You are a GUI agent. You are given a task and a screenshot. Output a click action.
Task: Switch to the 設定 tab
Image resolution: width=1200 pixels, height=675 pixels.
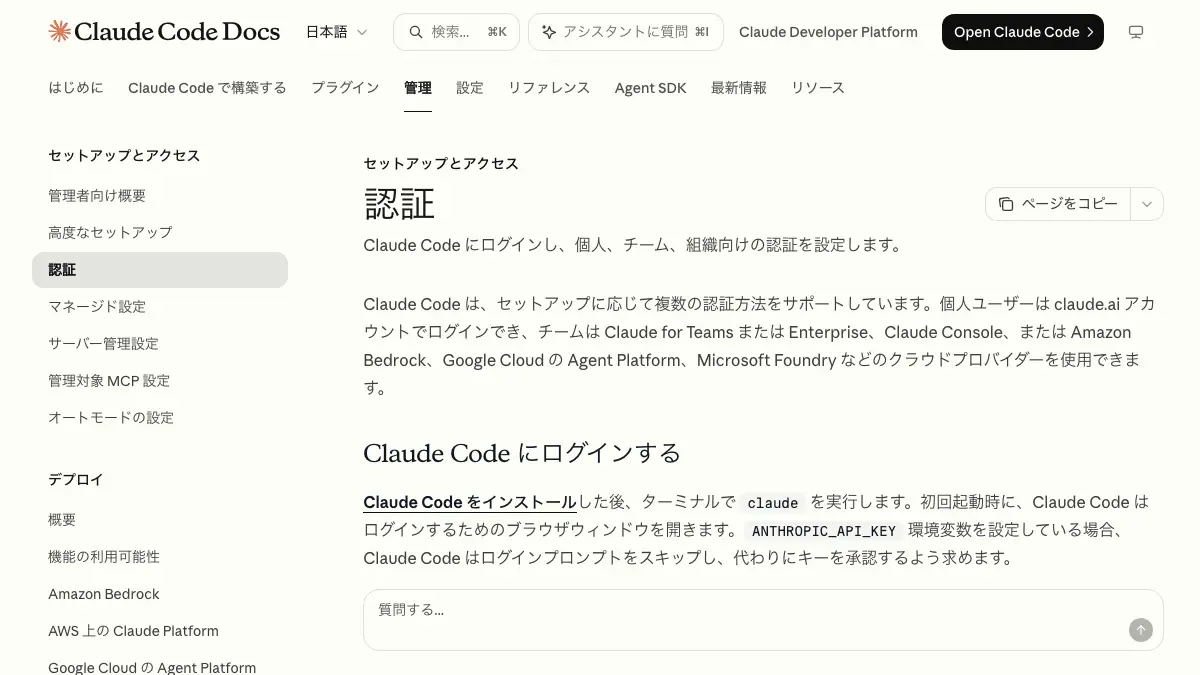click(470, 88)
